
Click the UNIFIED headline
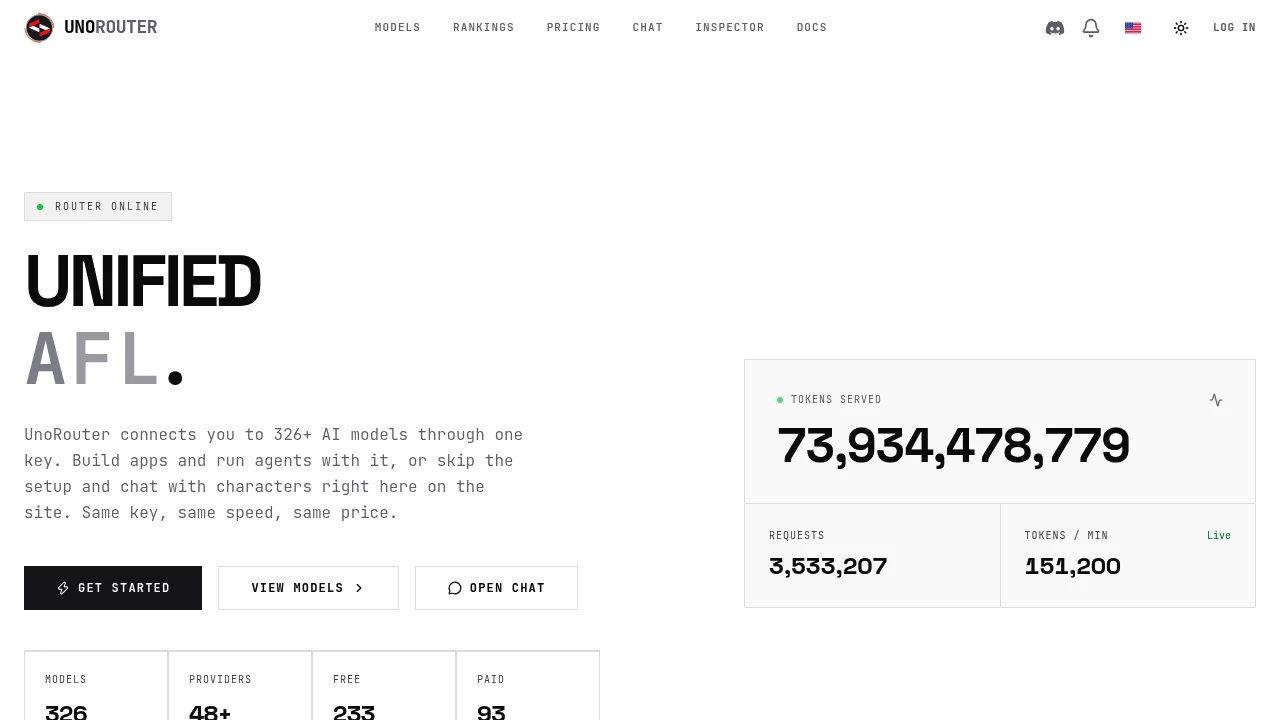pyautogui.click(x=143, y=282)
